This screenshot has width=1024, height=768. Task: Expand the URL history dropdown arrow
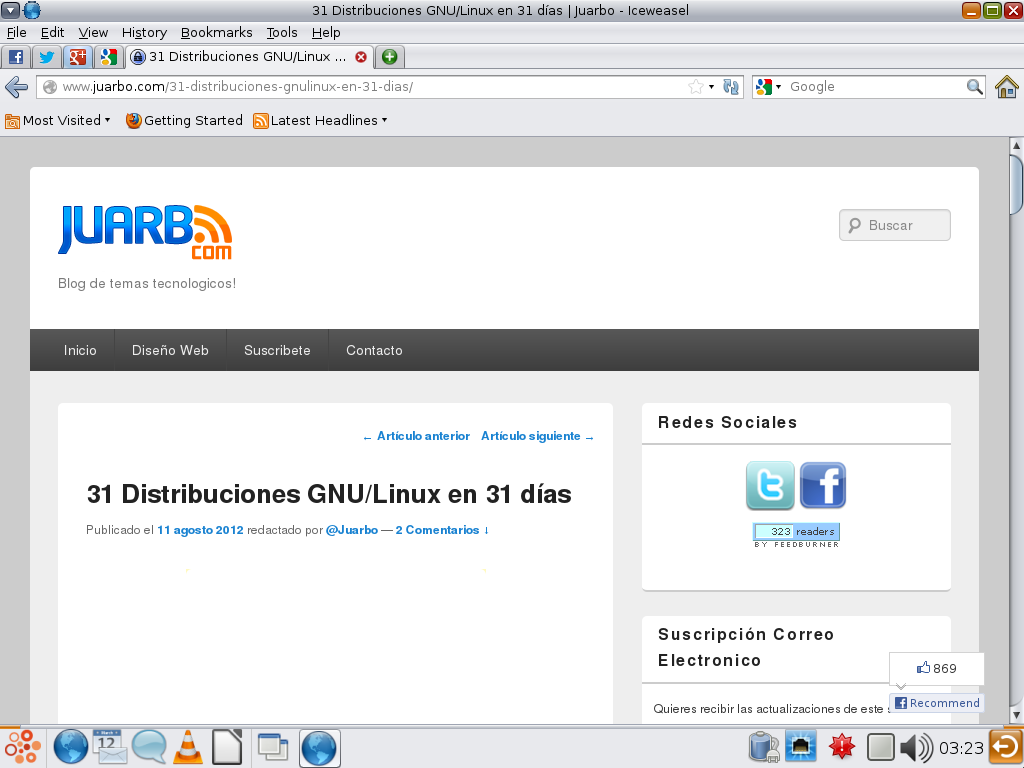point(711,86)
